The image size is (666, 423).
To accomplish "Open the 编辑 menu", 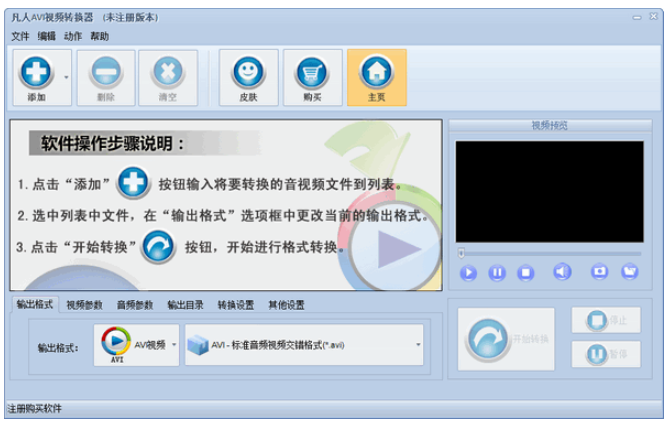I will [x=46, y=37].
